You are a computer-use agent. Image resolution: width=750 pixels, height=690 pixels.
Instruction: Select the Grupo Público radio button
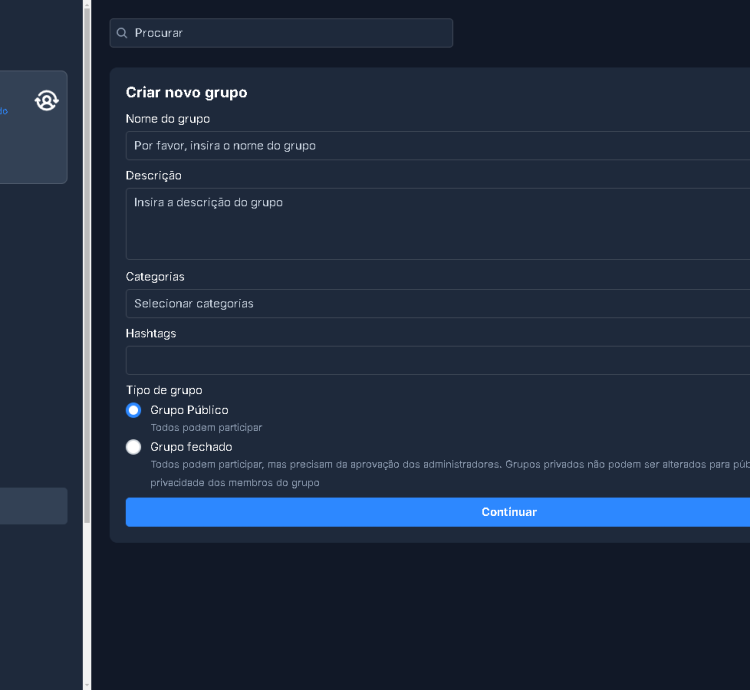pos(134,410)
